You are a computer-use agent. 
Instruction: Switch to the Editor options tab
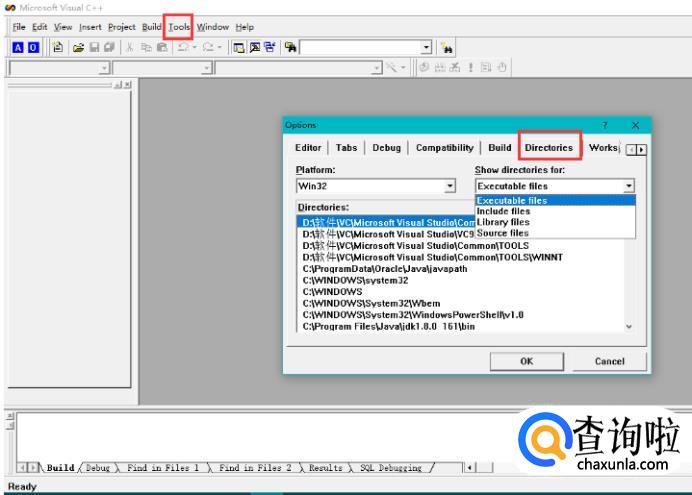click(x=308, y=147)
